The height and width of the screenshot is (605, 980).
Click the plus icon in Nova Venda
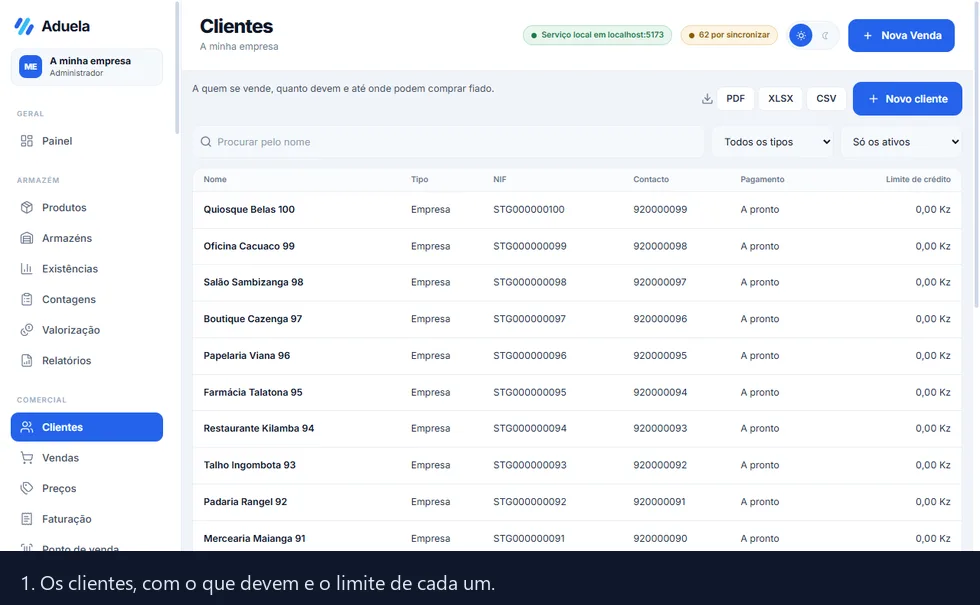pos(868,36)
